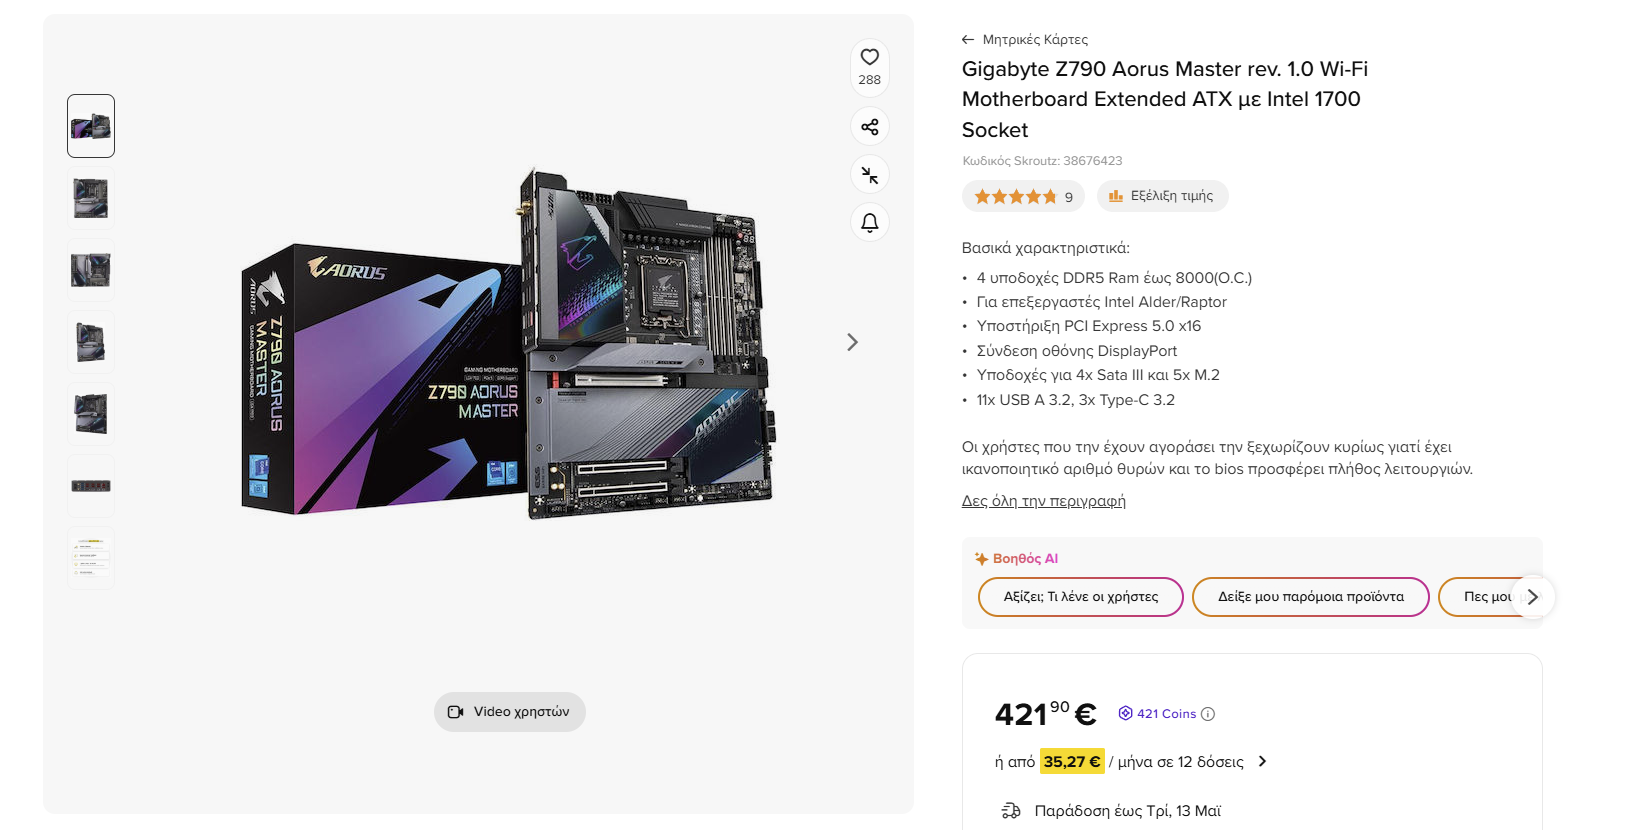Collapse the image gallery with shrink icon
The image size is (1632, 830).
869,174
